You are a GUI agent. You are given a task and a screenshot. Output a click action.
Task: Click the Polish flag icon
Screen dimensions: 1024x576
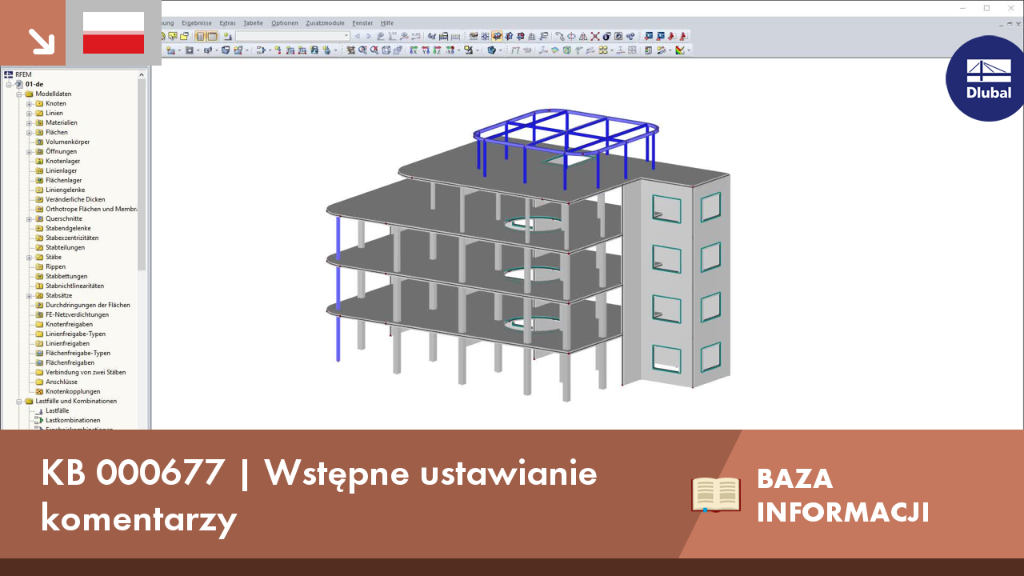114,33
